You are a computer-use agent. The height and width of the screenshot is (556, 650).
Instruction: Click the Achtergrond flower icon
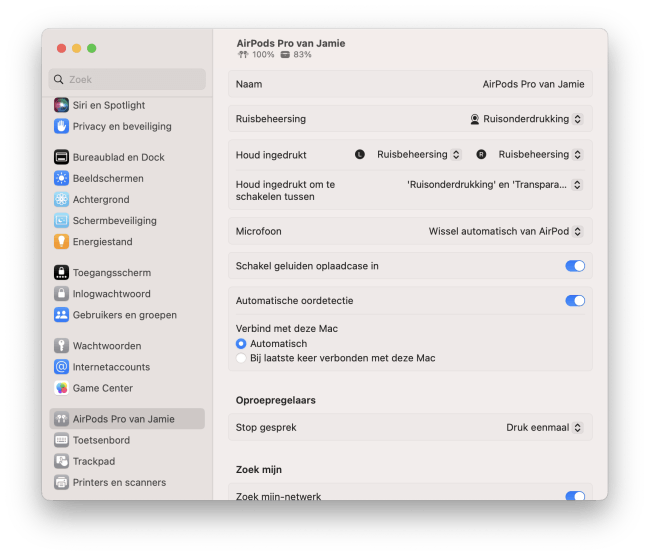(x=61, y=199)
